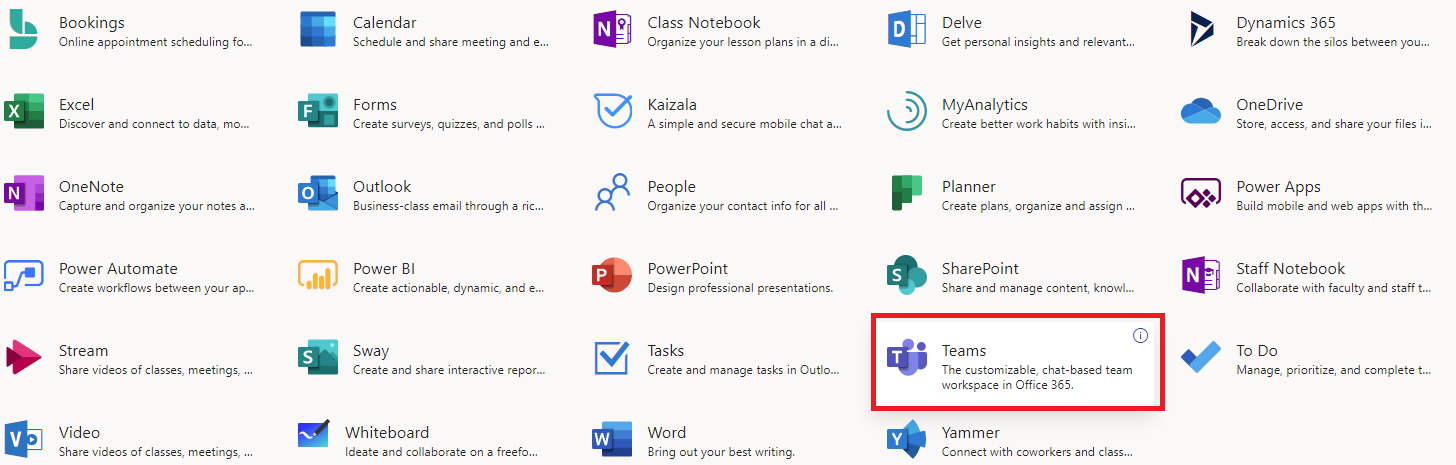The image size is (1456, 465).
Task: Click the PowerPoint title link
Action: pyautogui.click(x=688, y=268)
